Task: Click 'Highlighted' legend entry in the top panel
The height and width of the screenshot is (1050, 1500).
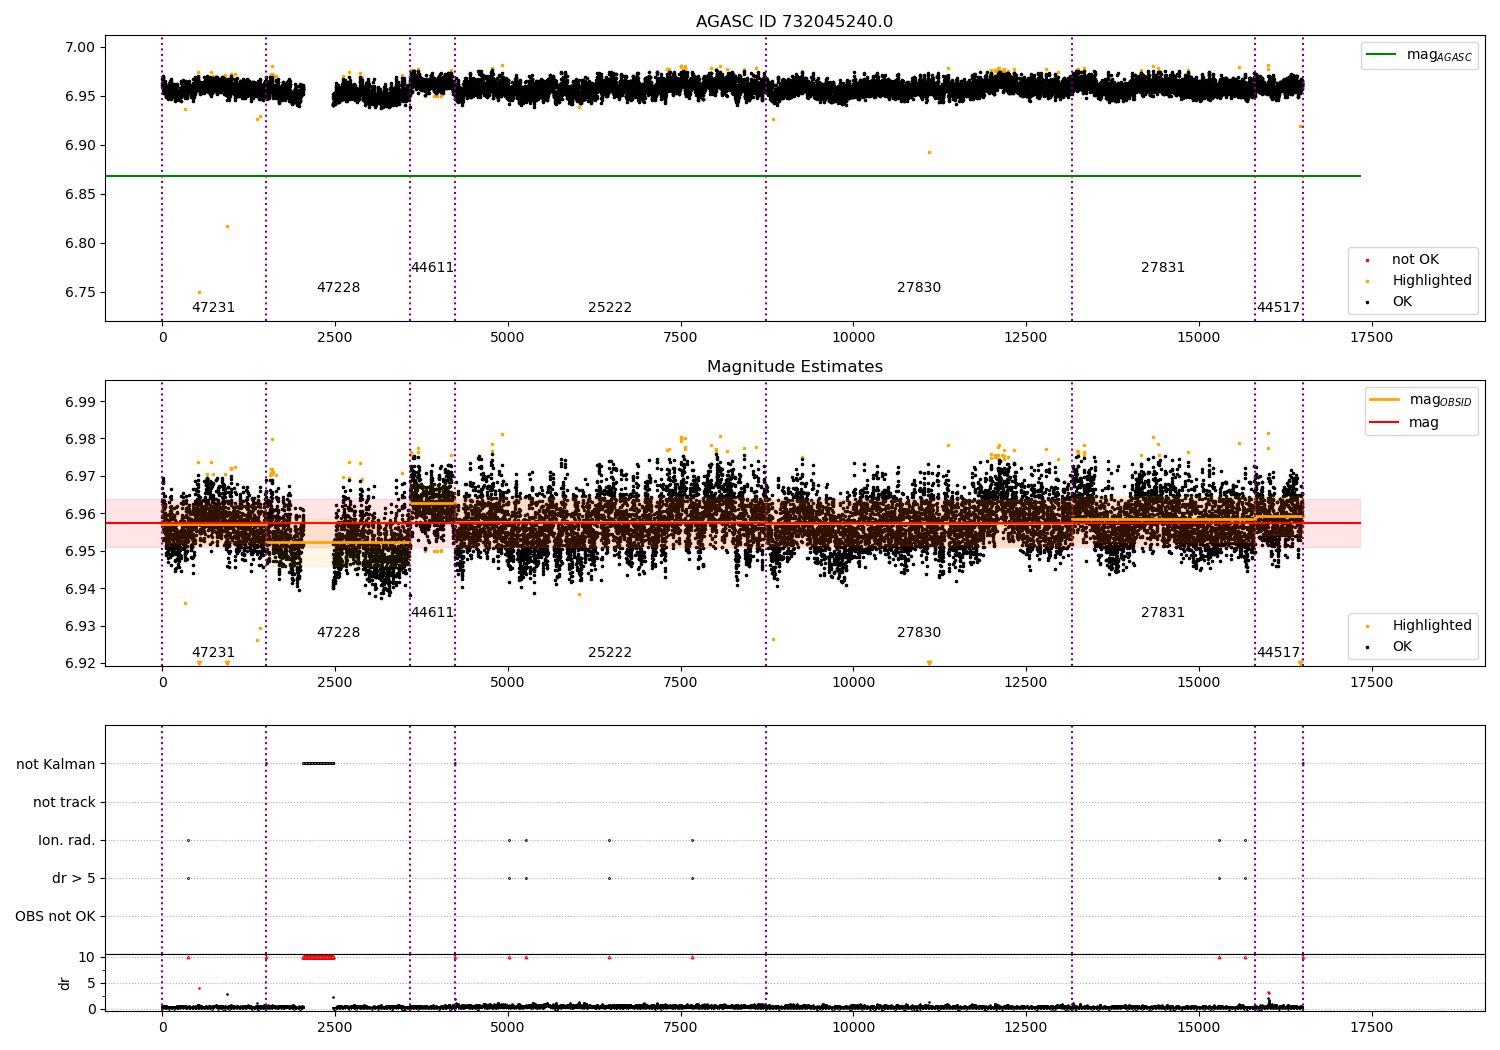Action: [1419, 281]
